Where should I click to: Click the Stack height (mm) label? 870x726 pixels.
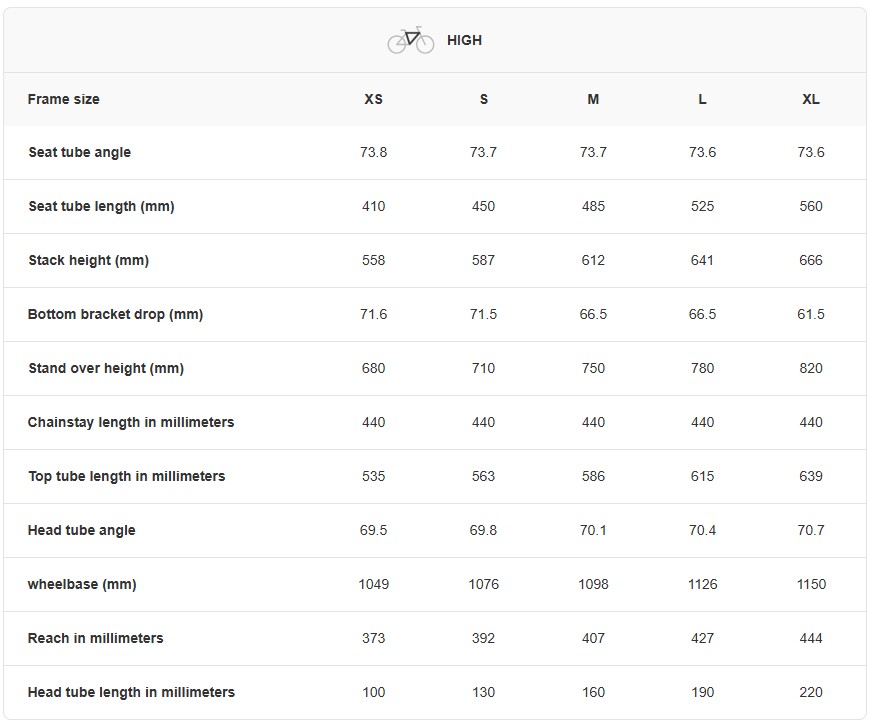[x=89, y=261]
